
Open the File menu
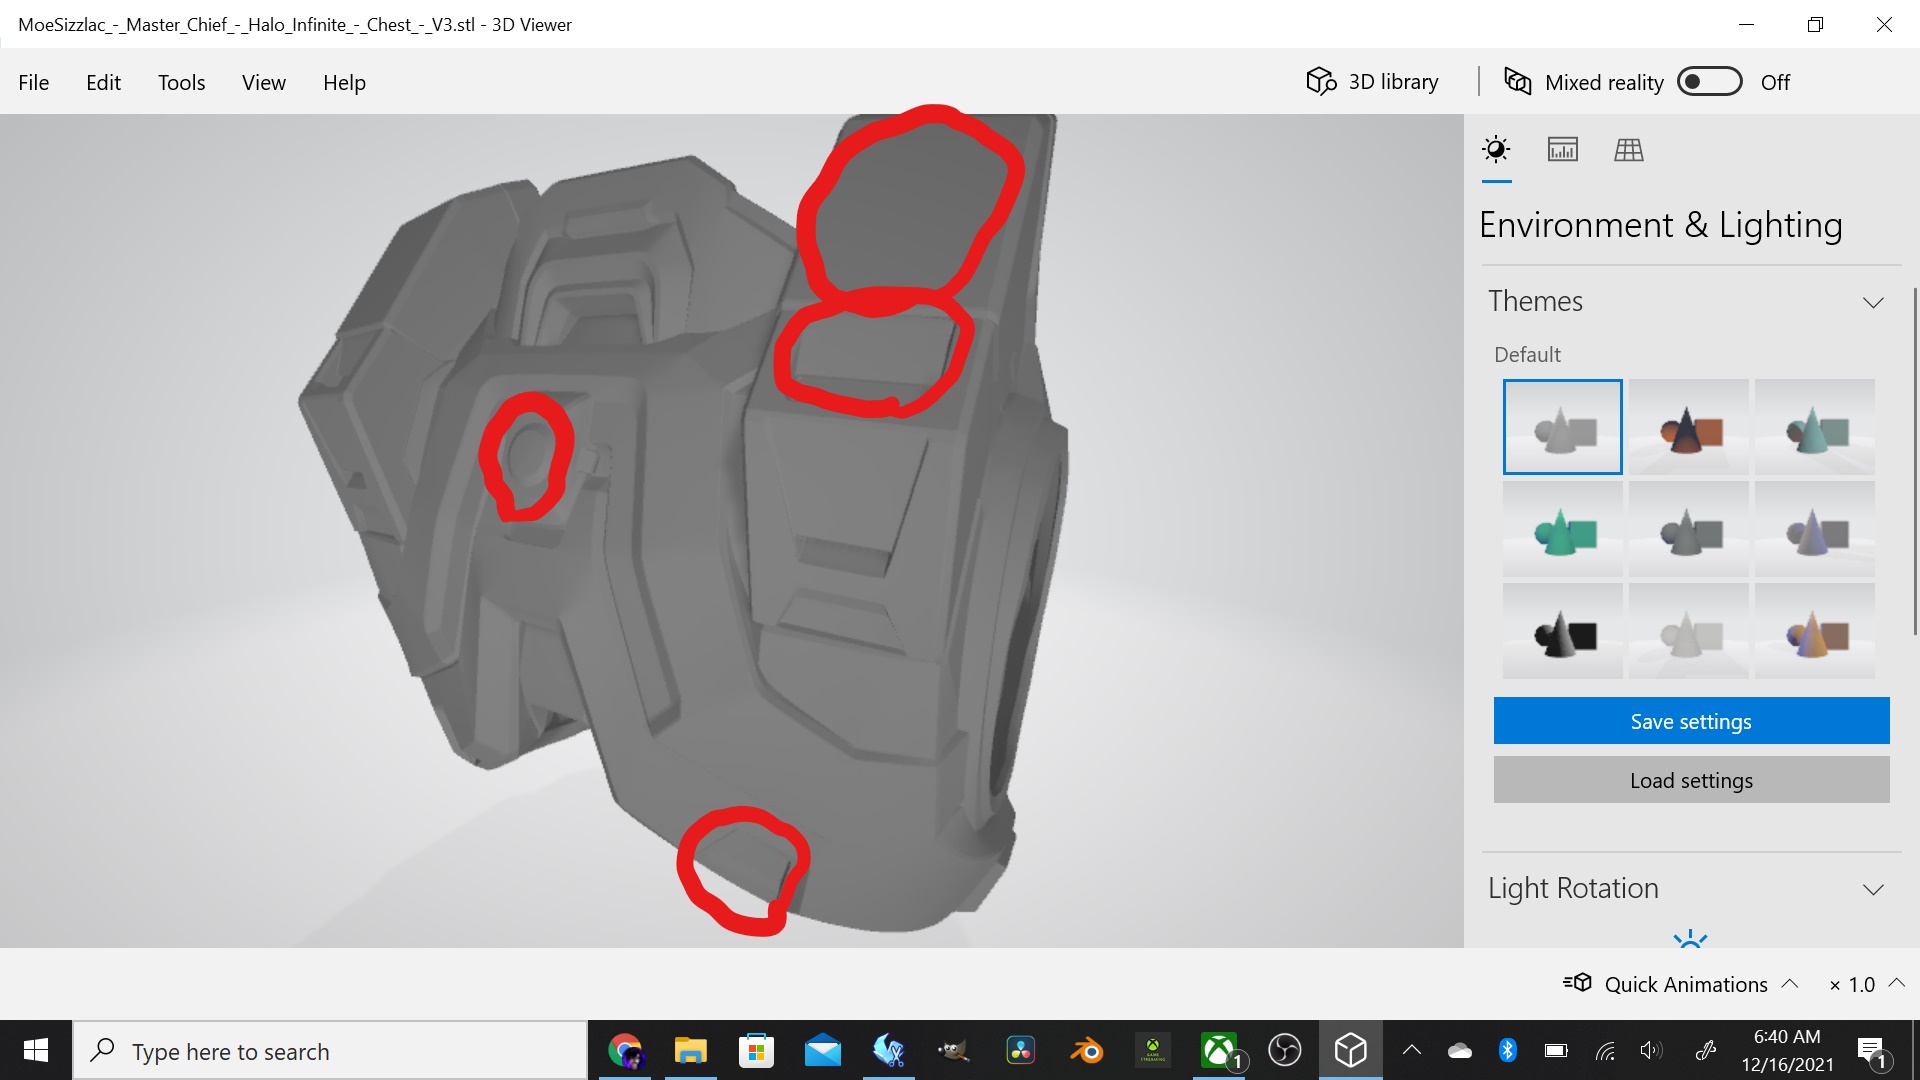33,82
